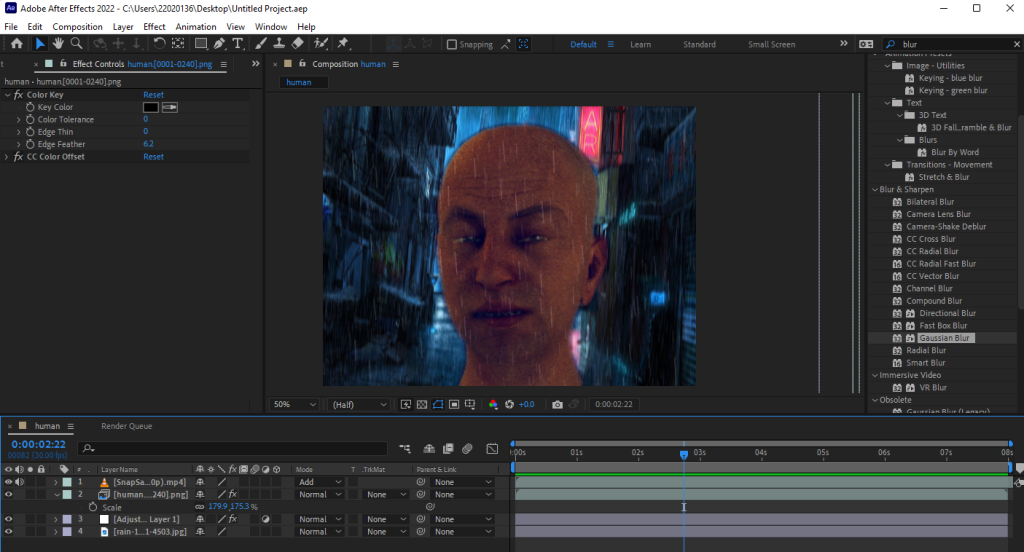This screenshot has width=1024, height=552.
Task: Go to the Home screen icon
Action: coord(16,44)
